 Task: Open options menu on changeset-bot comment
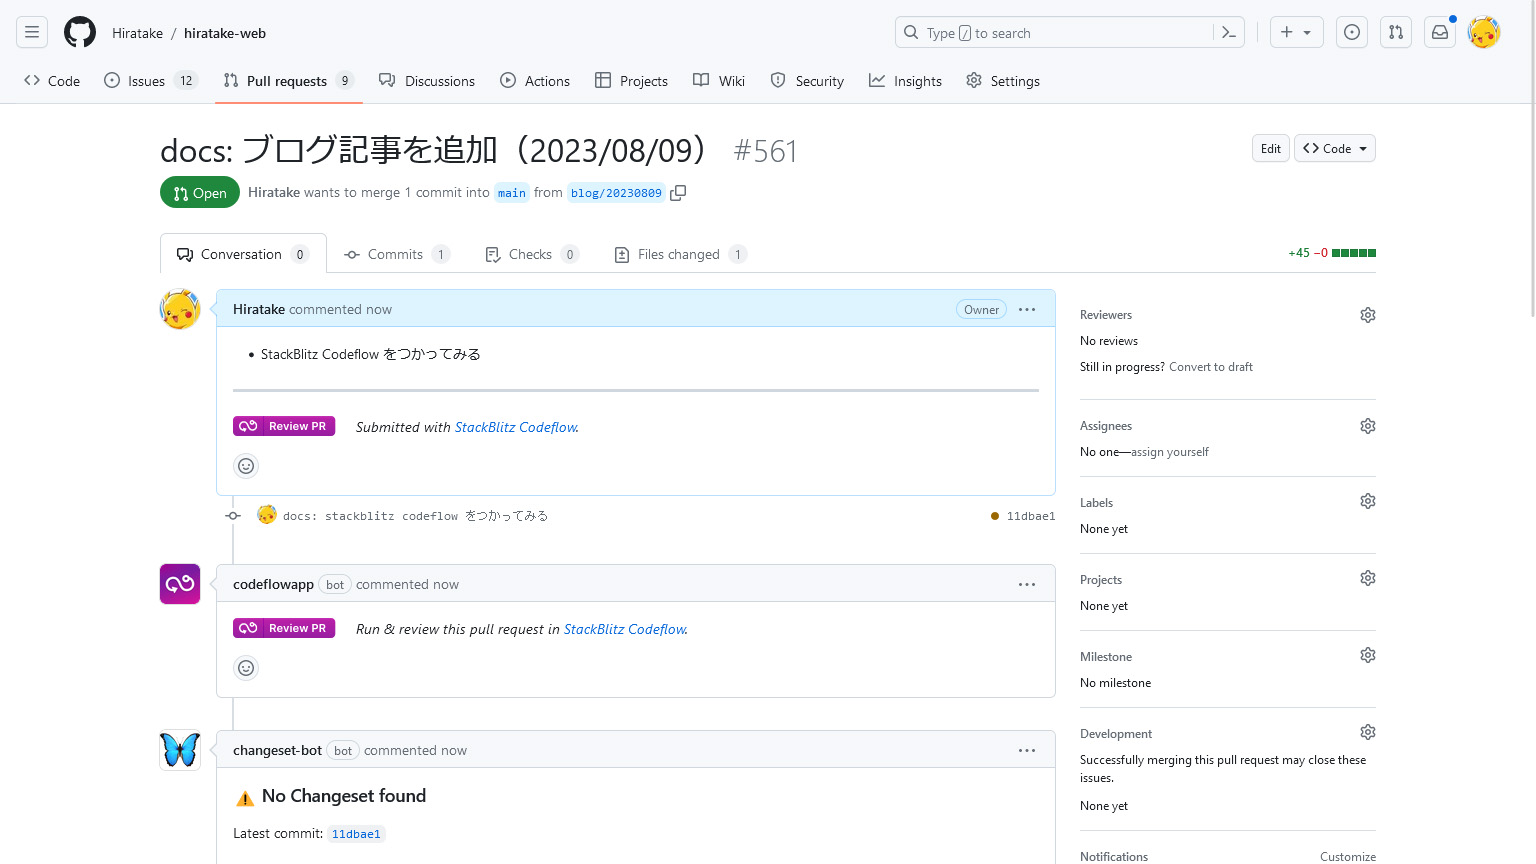[1027, 750]
